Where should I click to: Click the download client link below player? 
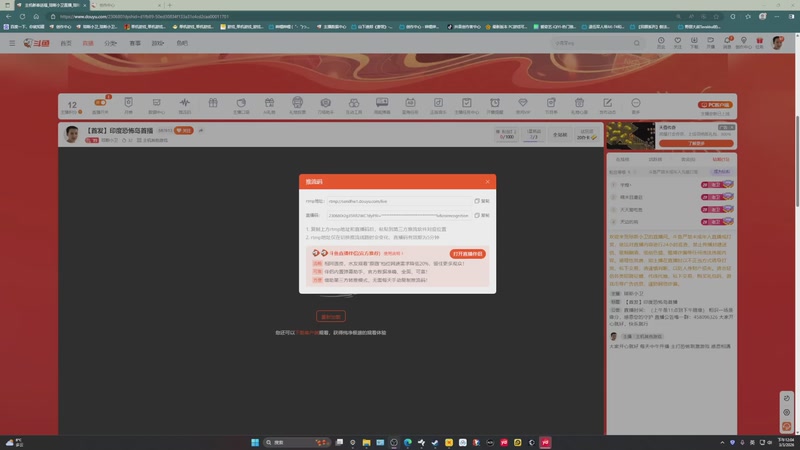pos(307,333)
